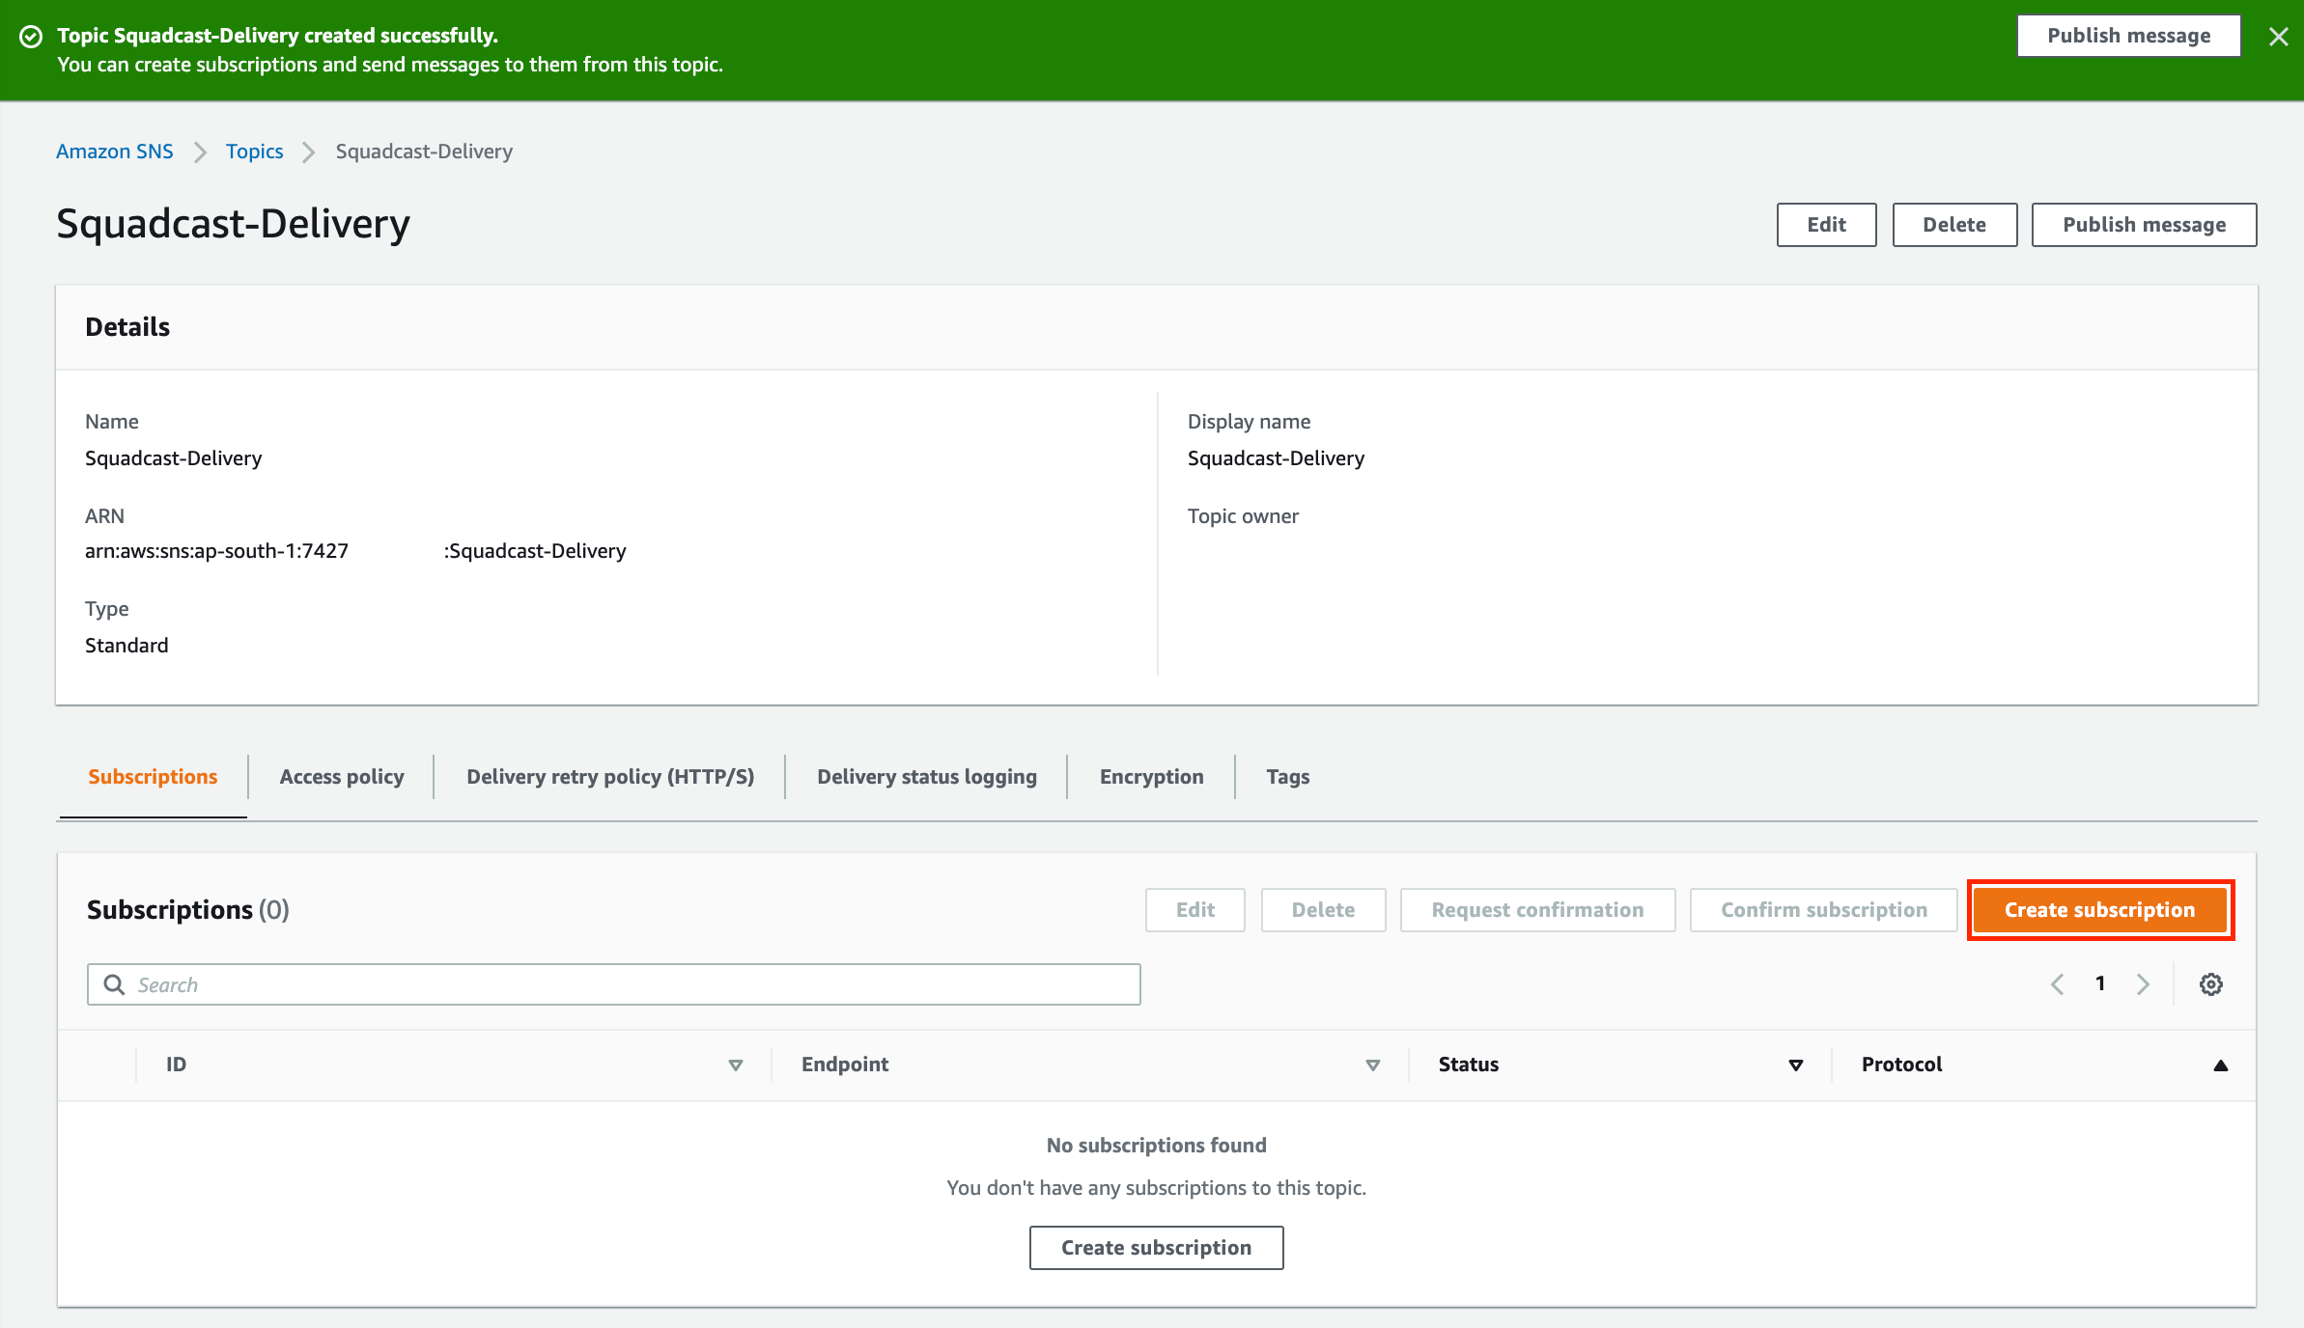Click the Endpoint column header

point(844,1064)
